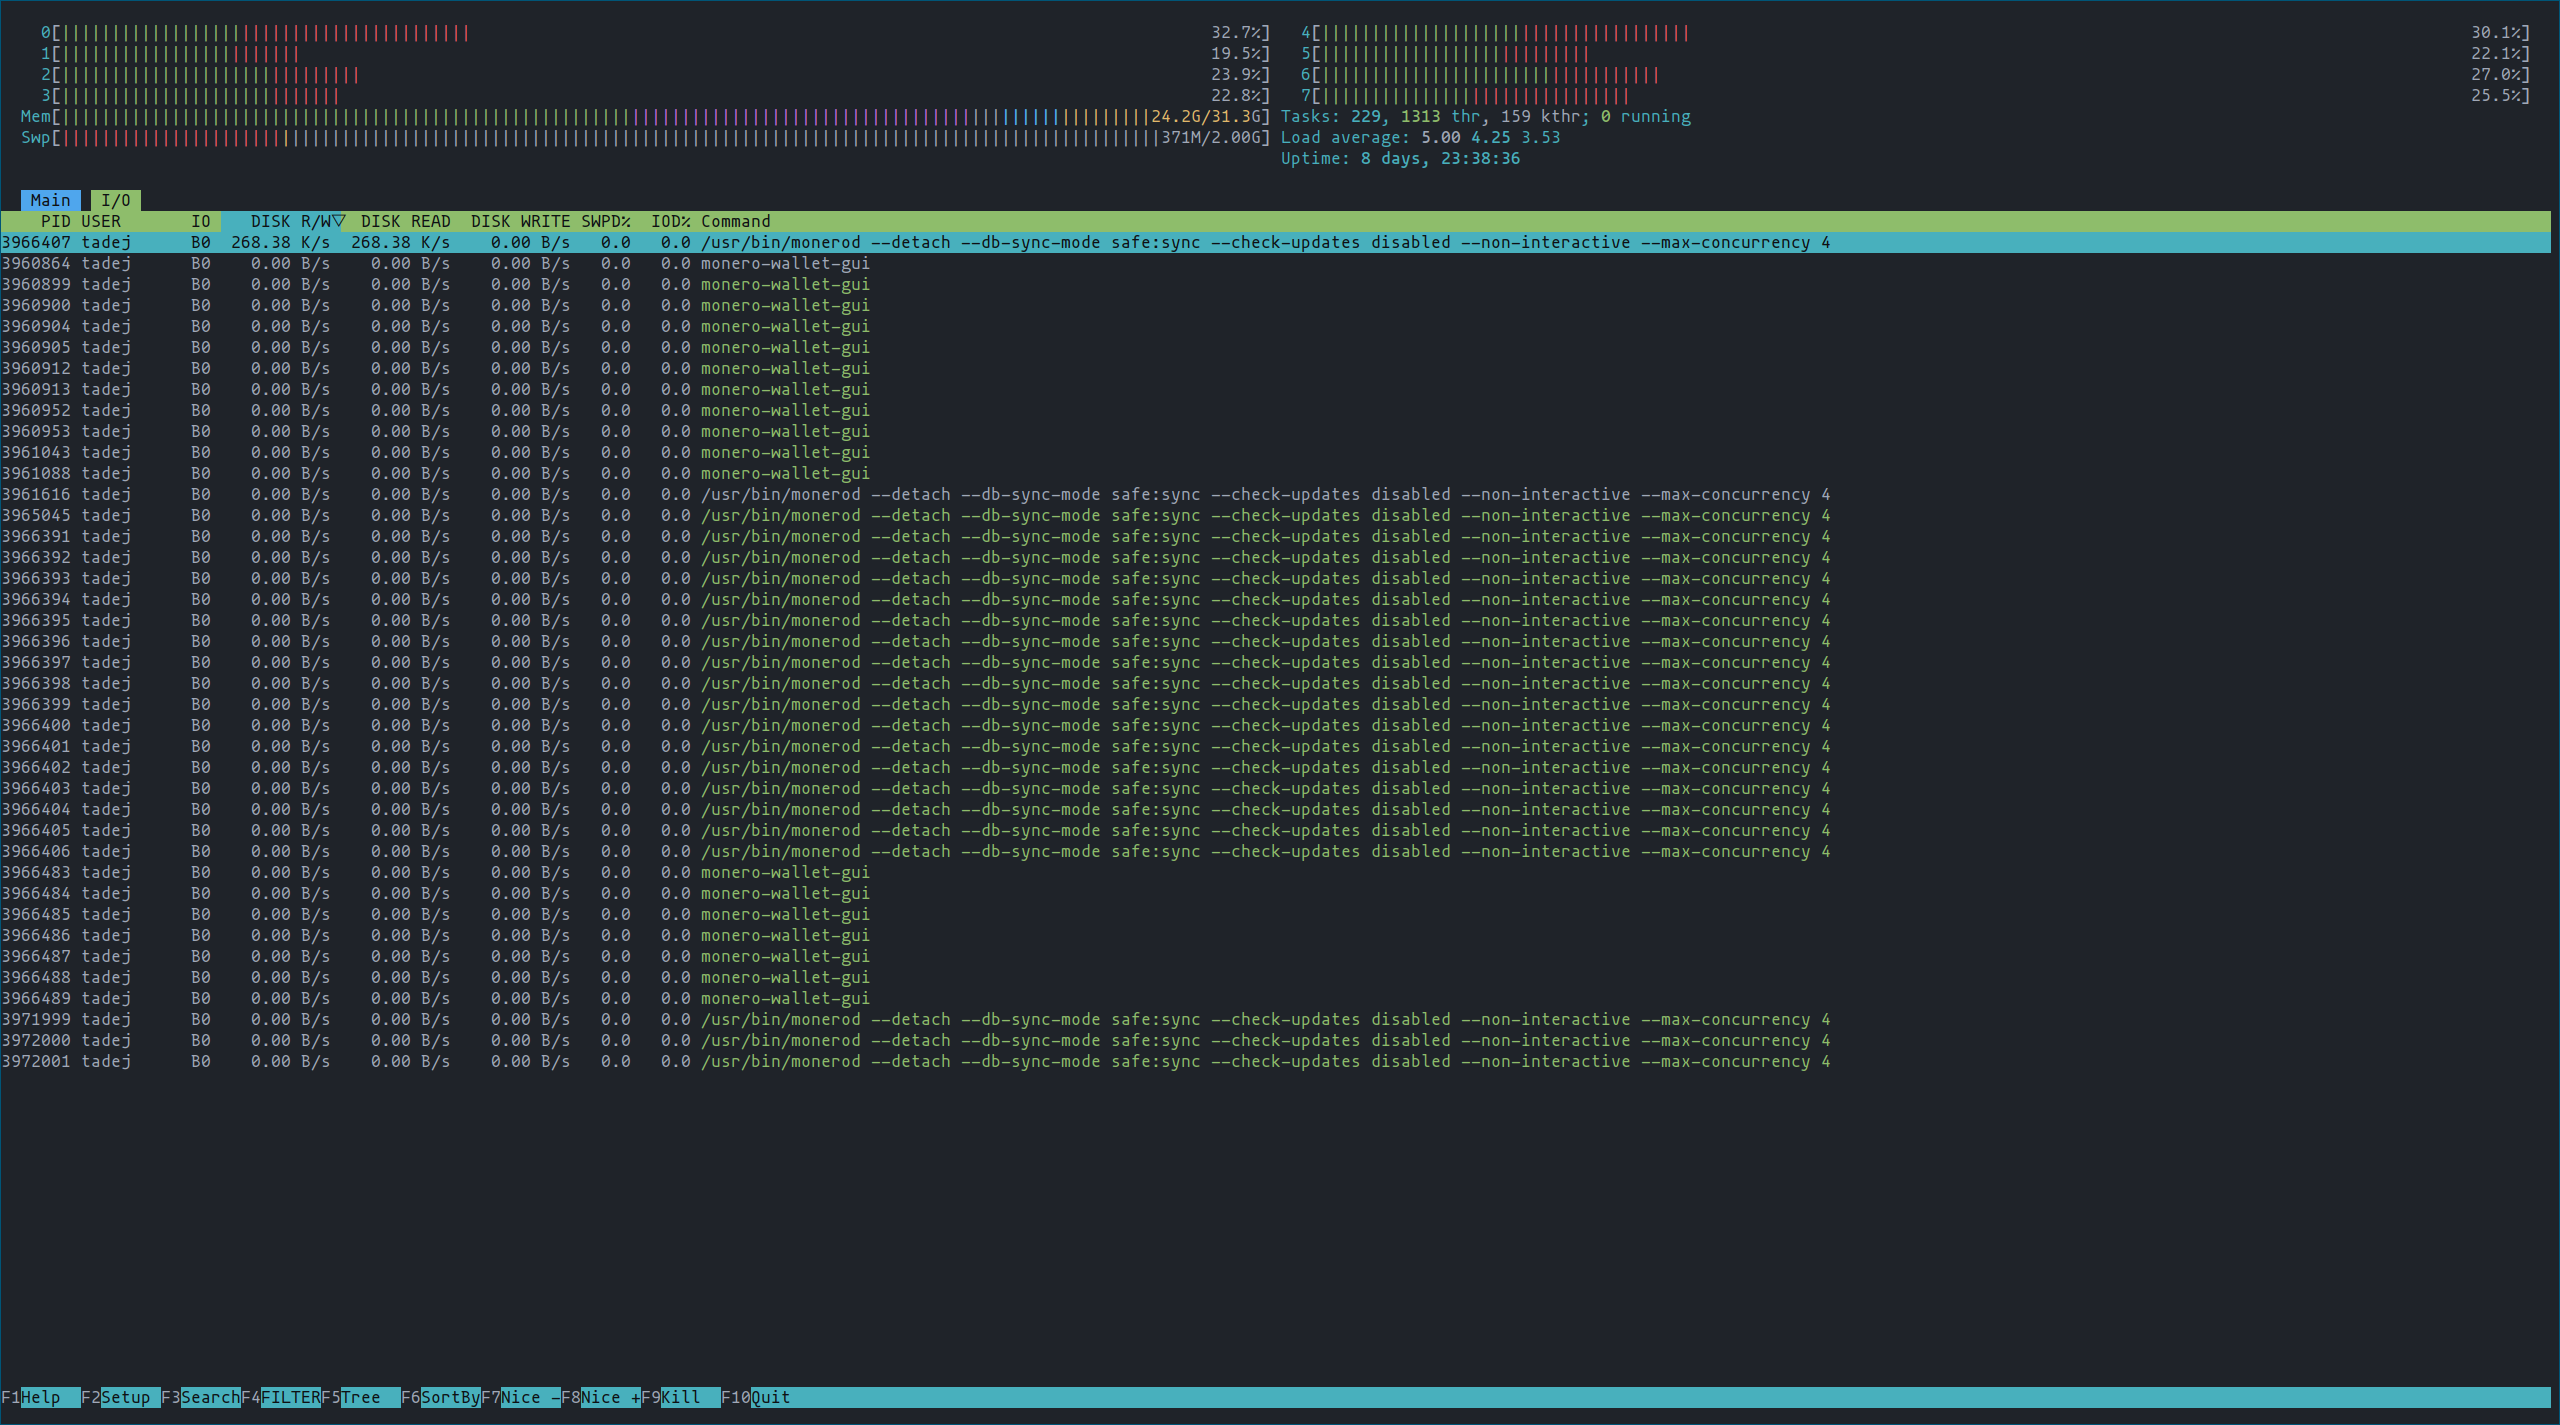Click the CPU 0 usage meter

tap(655, 32)
